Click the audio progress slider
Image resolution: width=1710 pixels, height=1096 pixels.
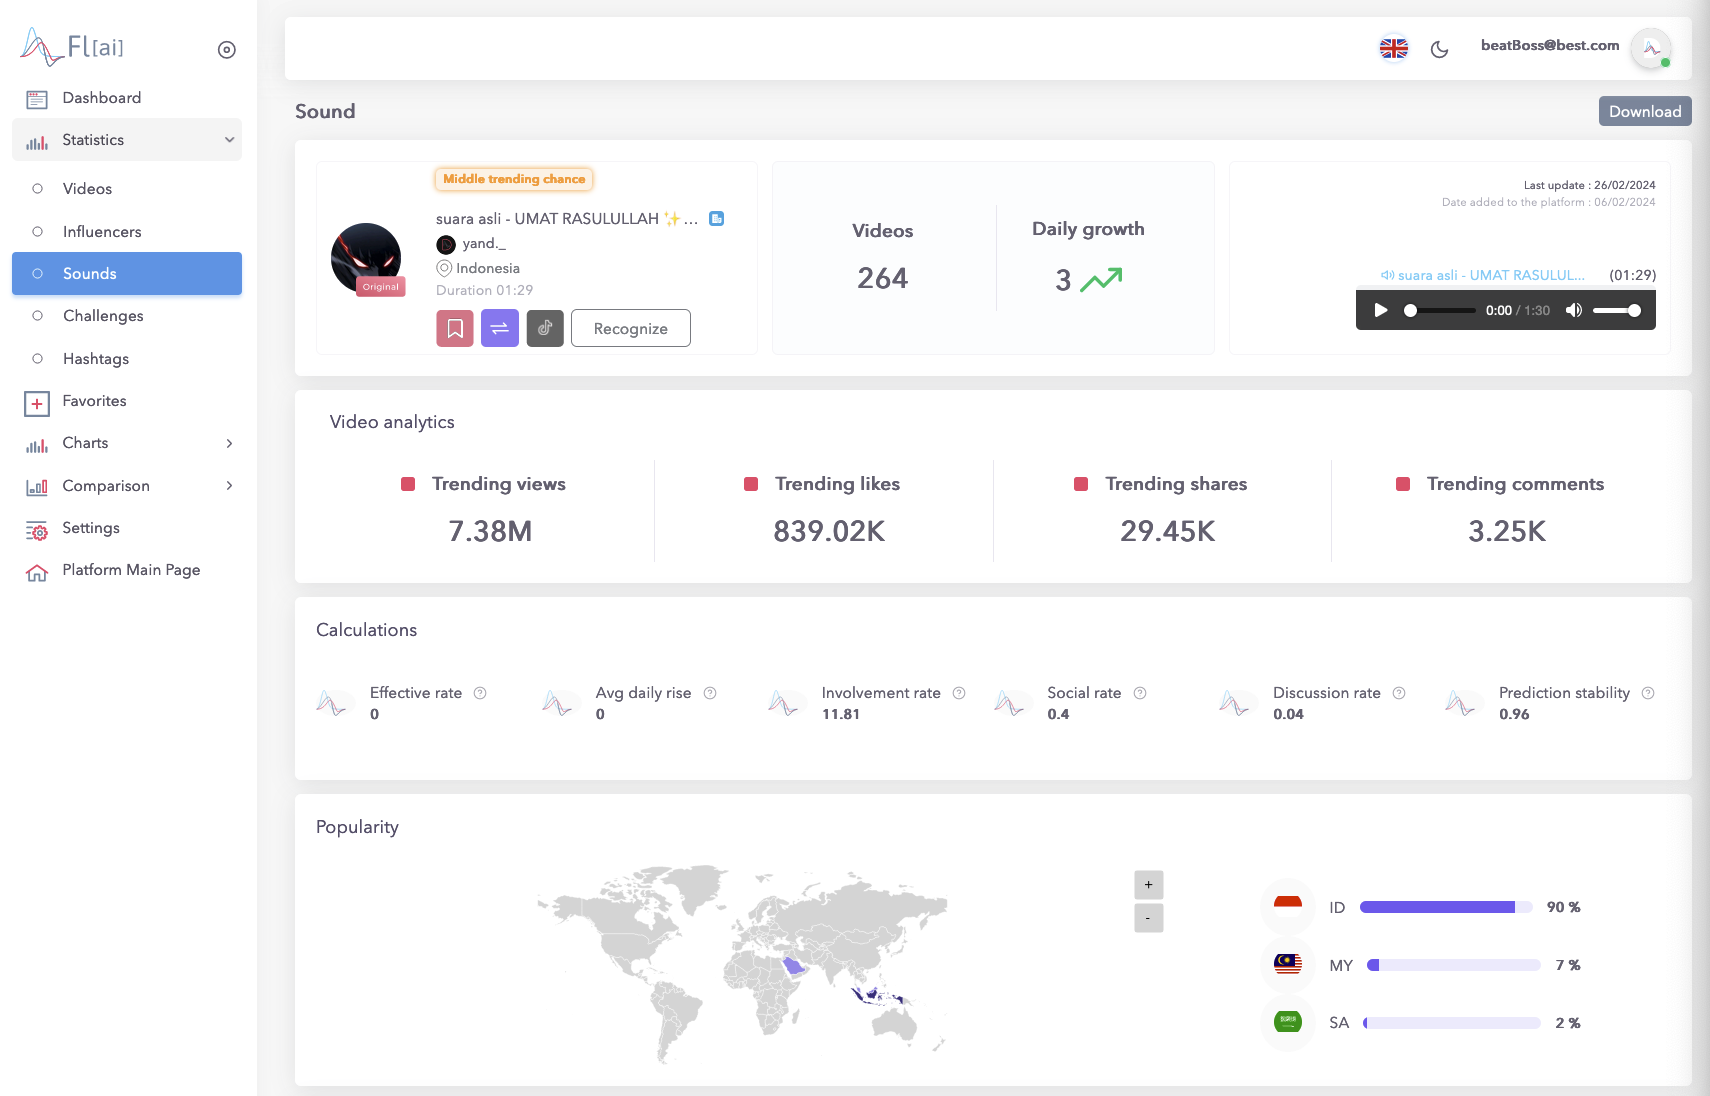pos(1439,310)
